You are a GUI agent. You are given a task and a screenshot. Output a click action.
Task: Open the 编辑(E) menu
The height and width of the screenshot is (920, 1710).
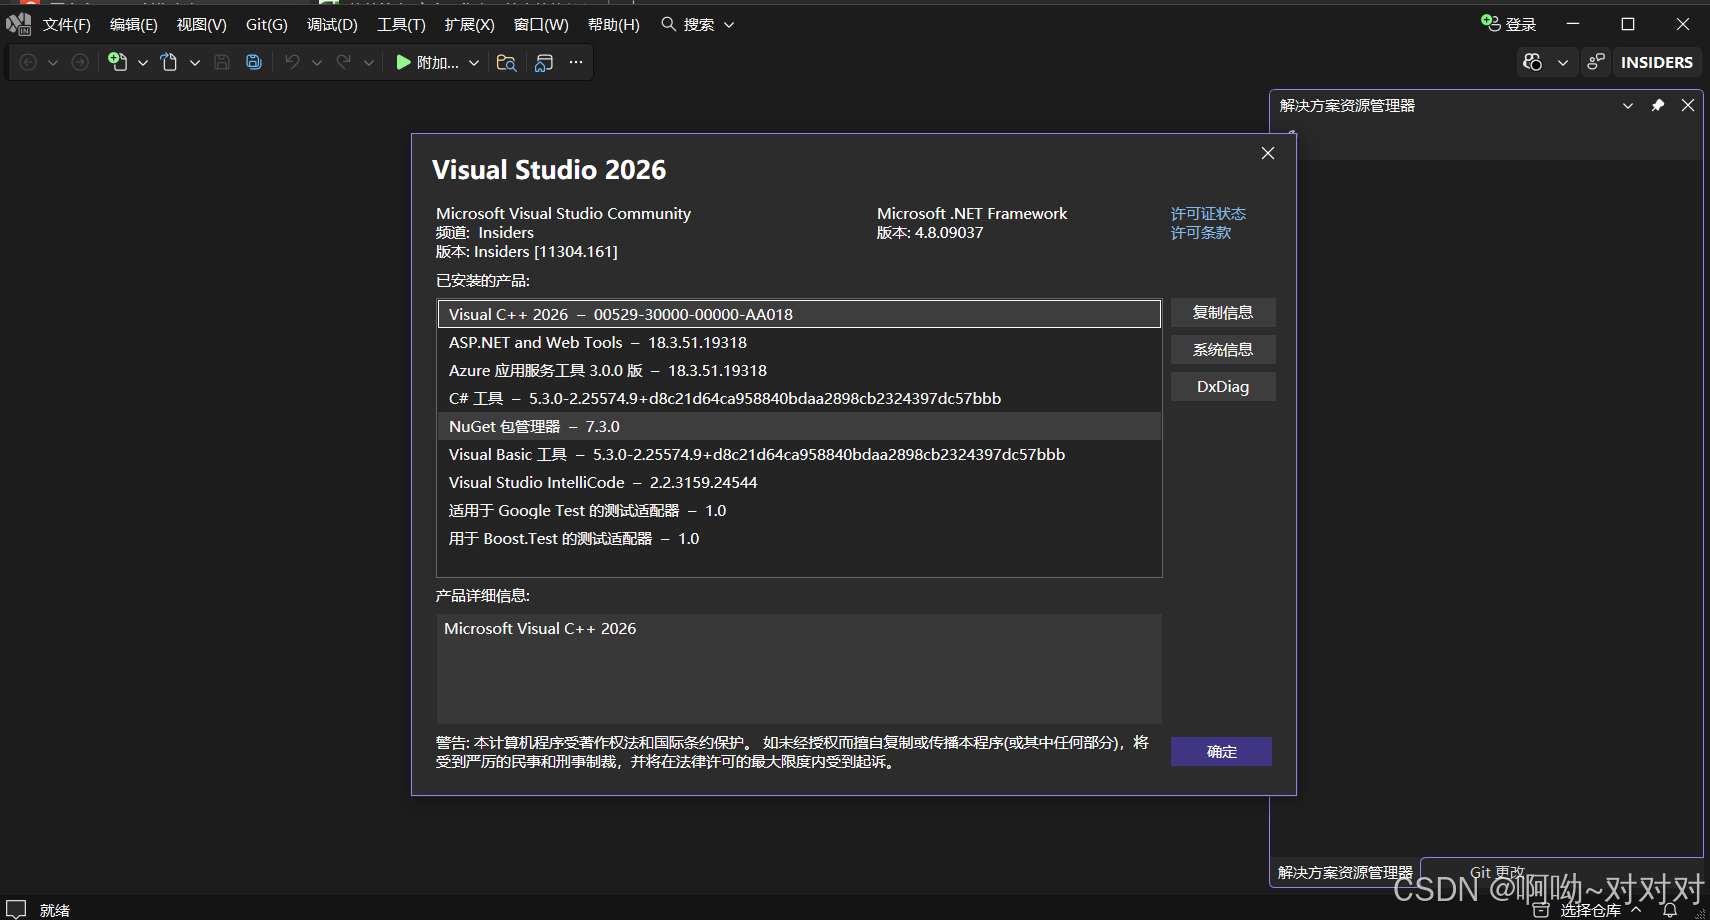134,24
